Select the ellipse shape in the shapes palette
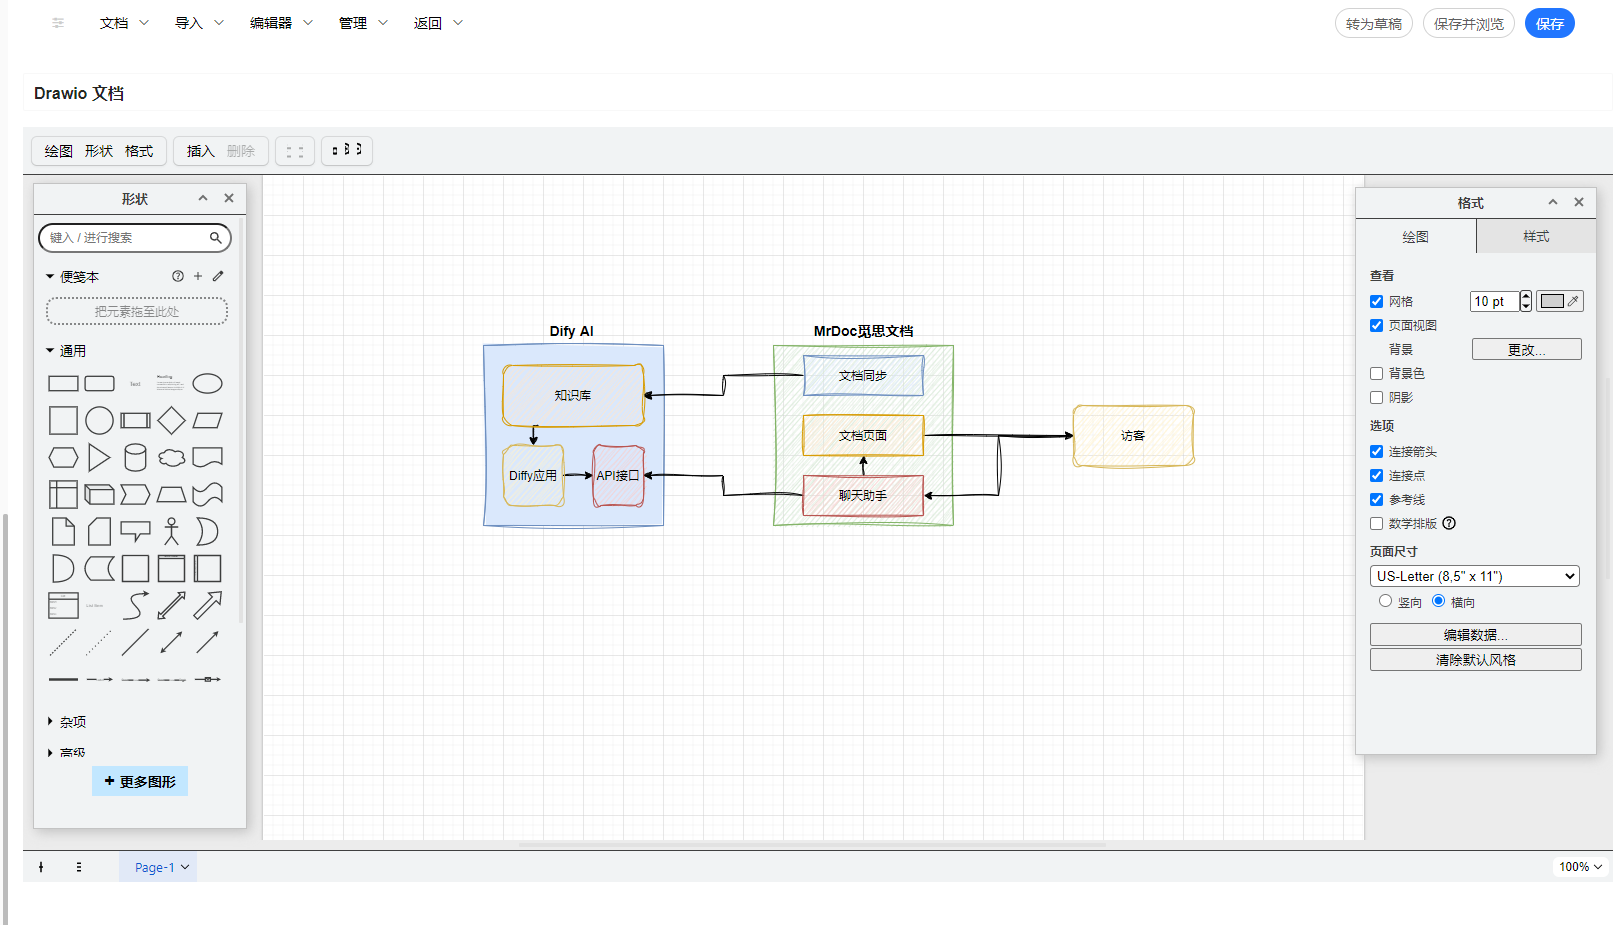 [207, 384]
